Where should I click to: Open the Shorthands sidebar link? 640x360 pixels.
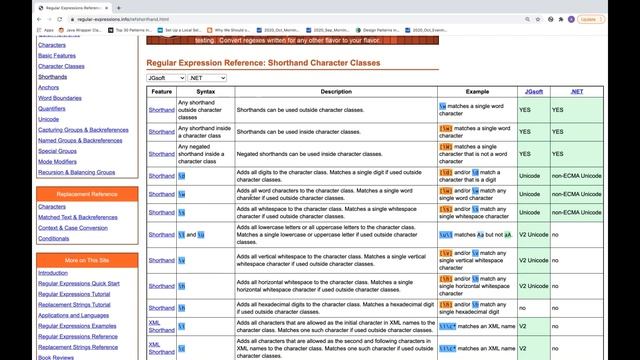pos(53,77)
